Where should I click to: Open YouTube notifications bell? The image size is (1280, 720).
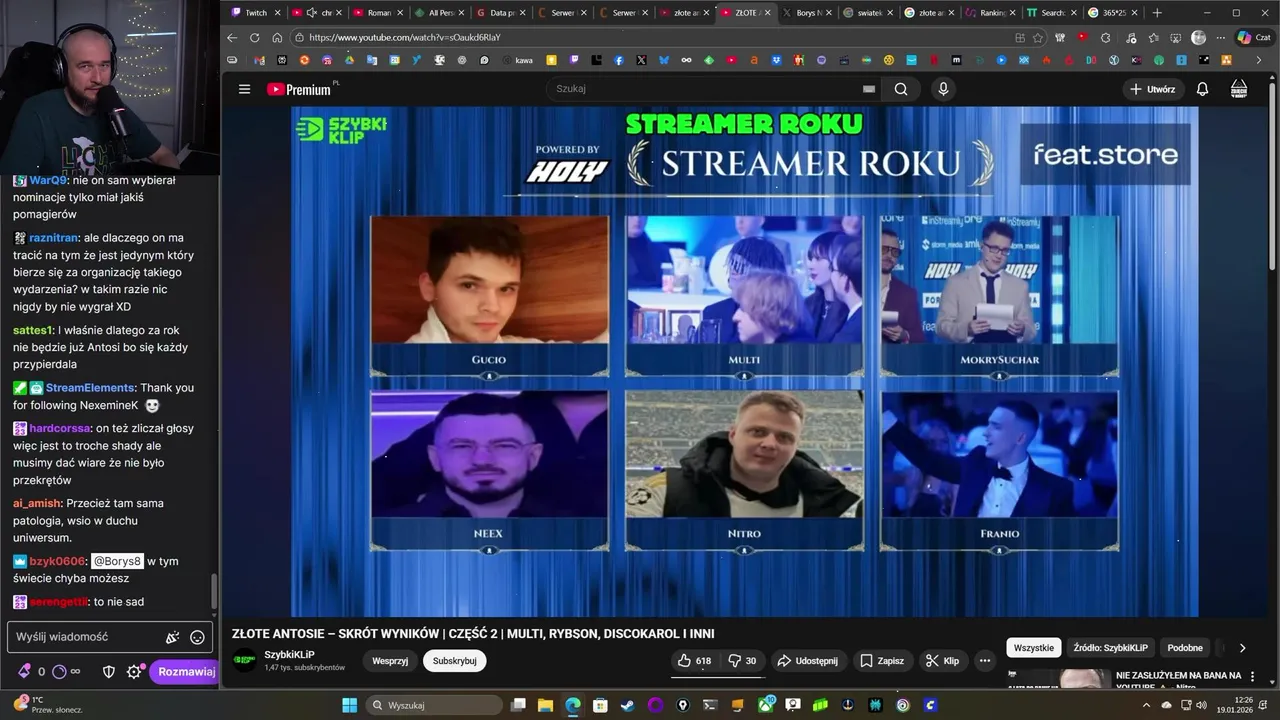[x=1202, y=89]
